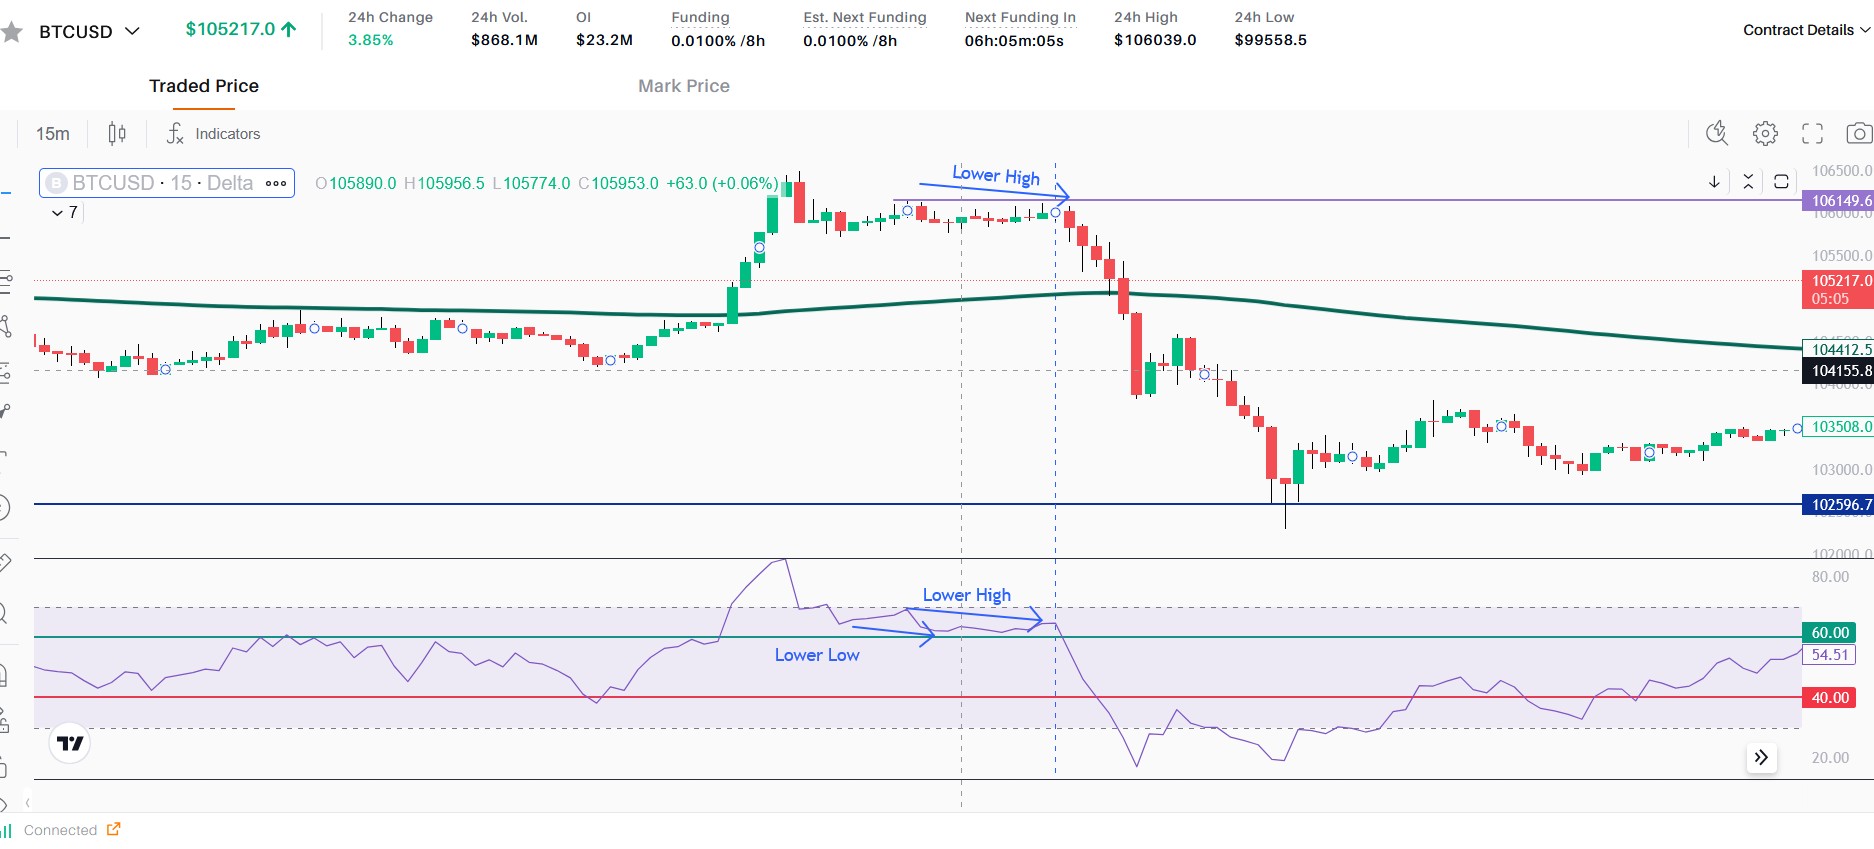Open the quick search lightning icon

click(1717, 133)
